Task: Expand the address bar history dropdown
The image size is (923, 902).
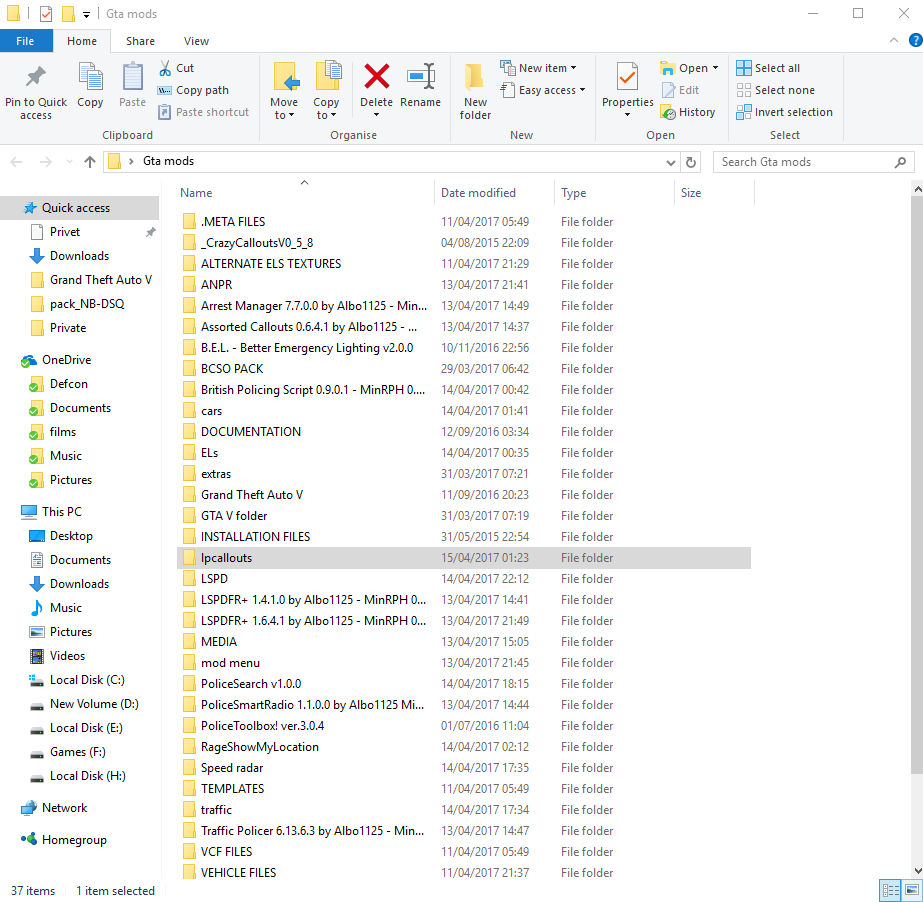Action: (670, 163)
